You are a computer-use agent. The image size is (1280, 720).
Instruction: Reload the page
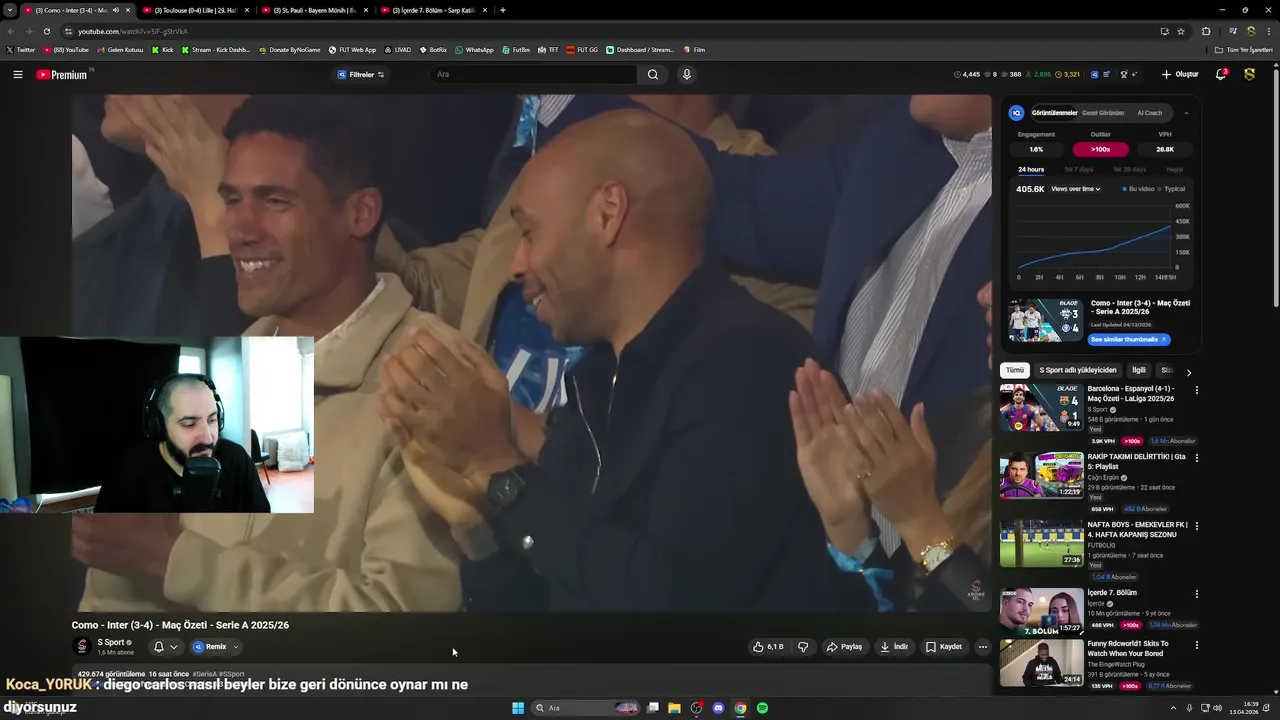click(x=46, y=31)
